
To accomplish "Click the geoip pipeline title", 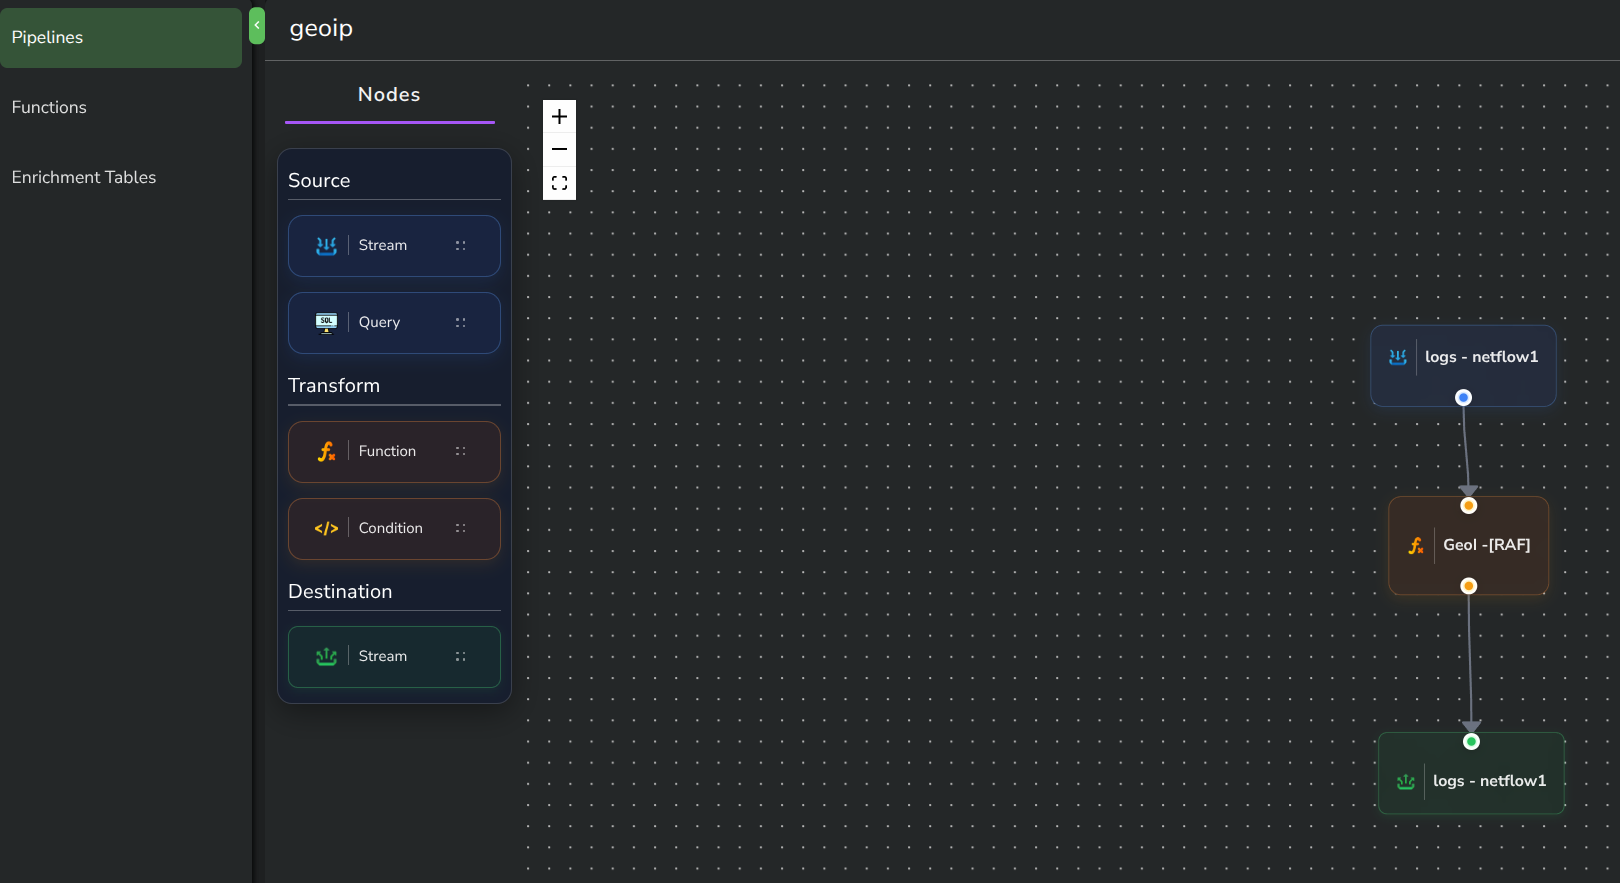I will (x=321, y=29).
